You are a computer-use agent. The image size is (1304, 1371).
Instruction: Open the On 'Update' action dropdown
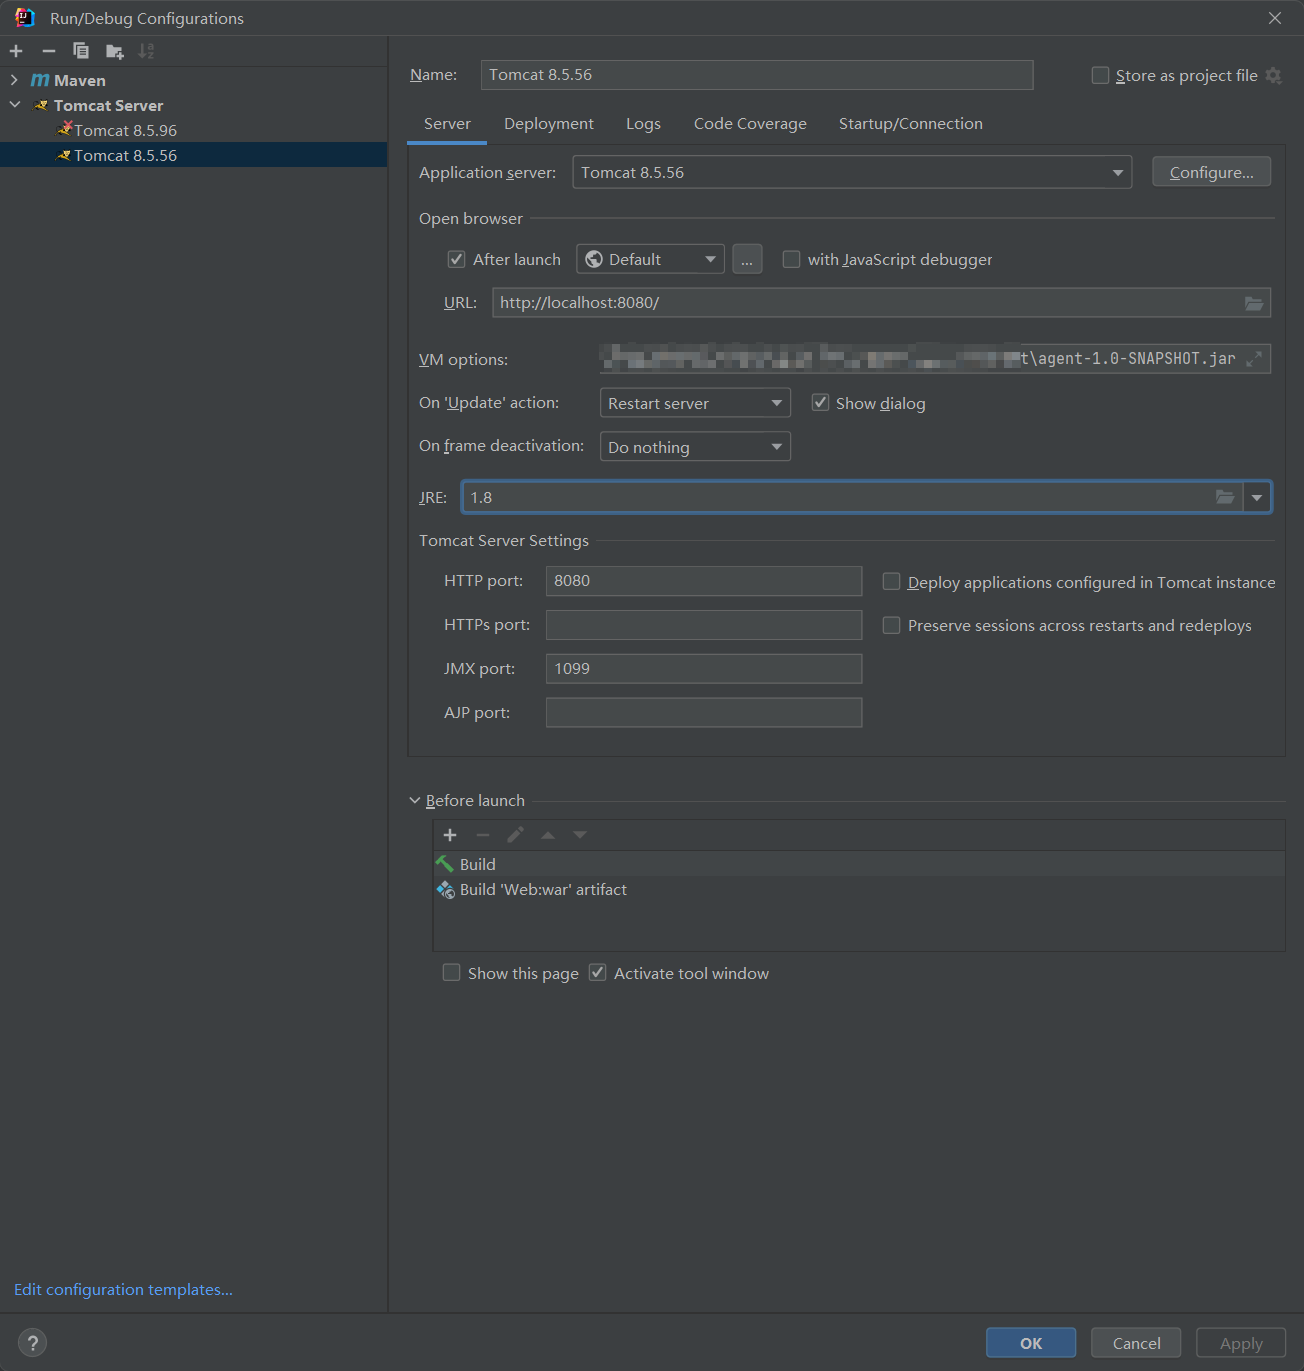[695, 403]
